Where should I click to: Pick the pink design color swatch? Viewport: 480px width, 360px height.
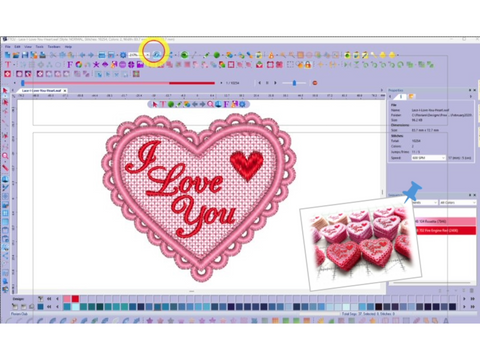[67, 298]
